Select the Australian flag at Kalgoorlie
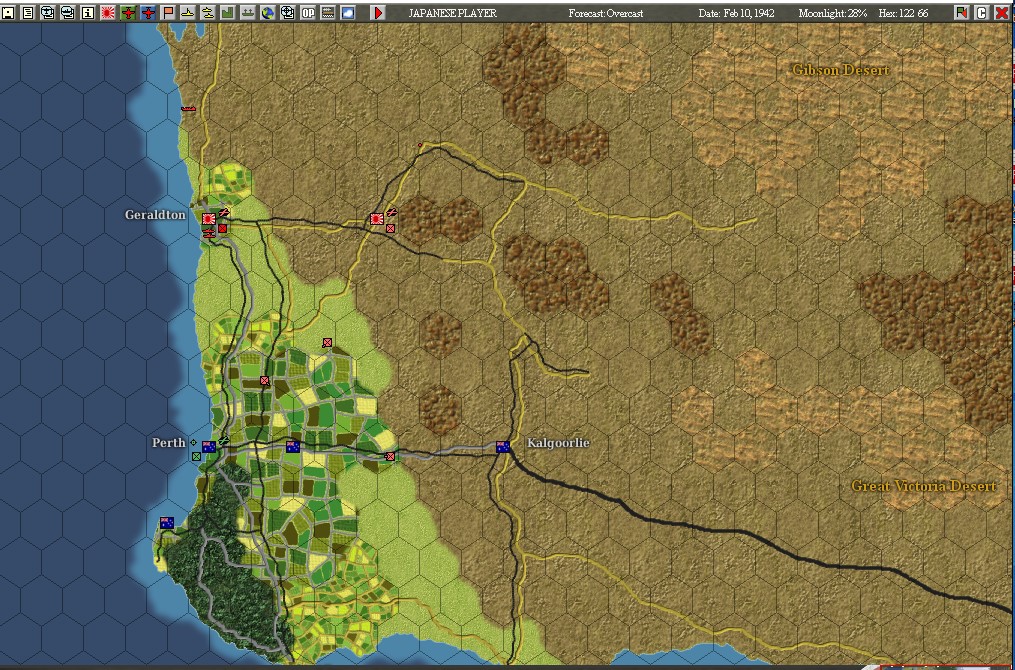The image size is (1015, 670). click(503, 447)
